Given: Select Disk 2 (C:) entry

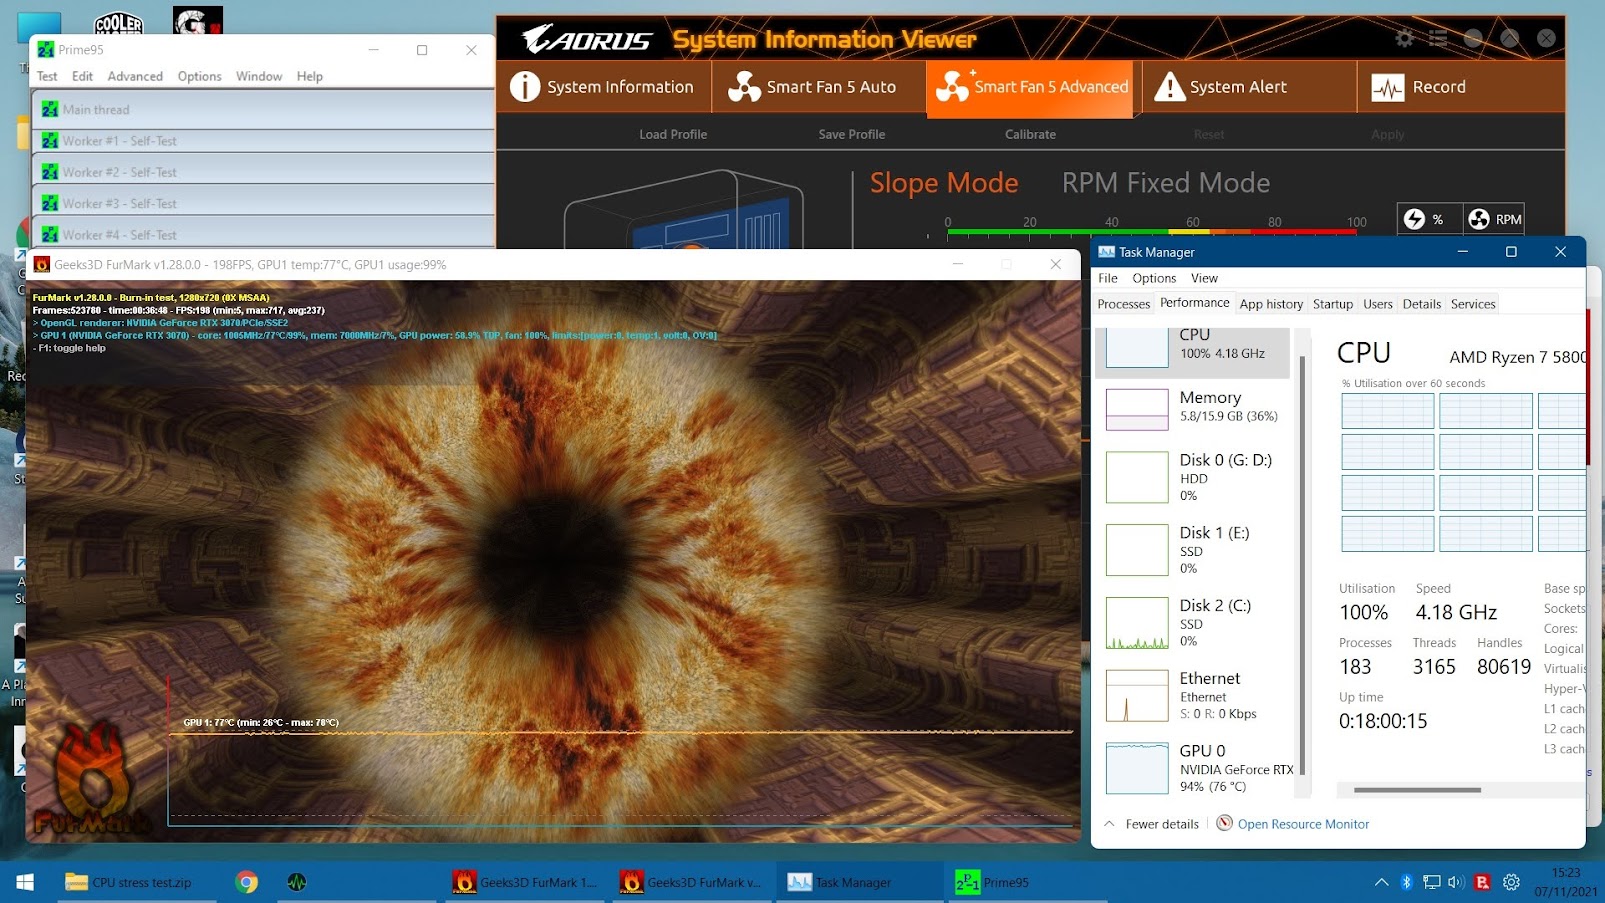Looking at the screenshot, I should click(x=1192, y=623).
